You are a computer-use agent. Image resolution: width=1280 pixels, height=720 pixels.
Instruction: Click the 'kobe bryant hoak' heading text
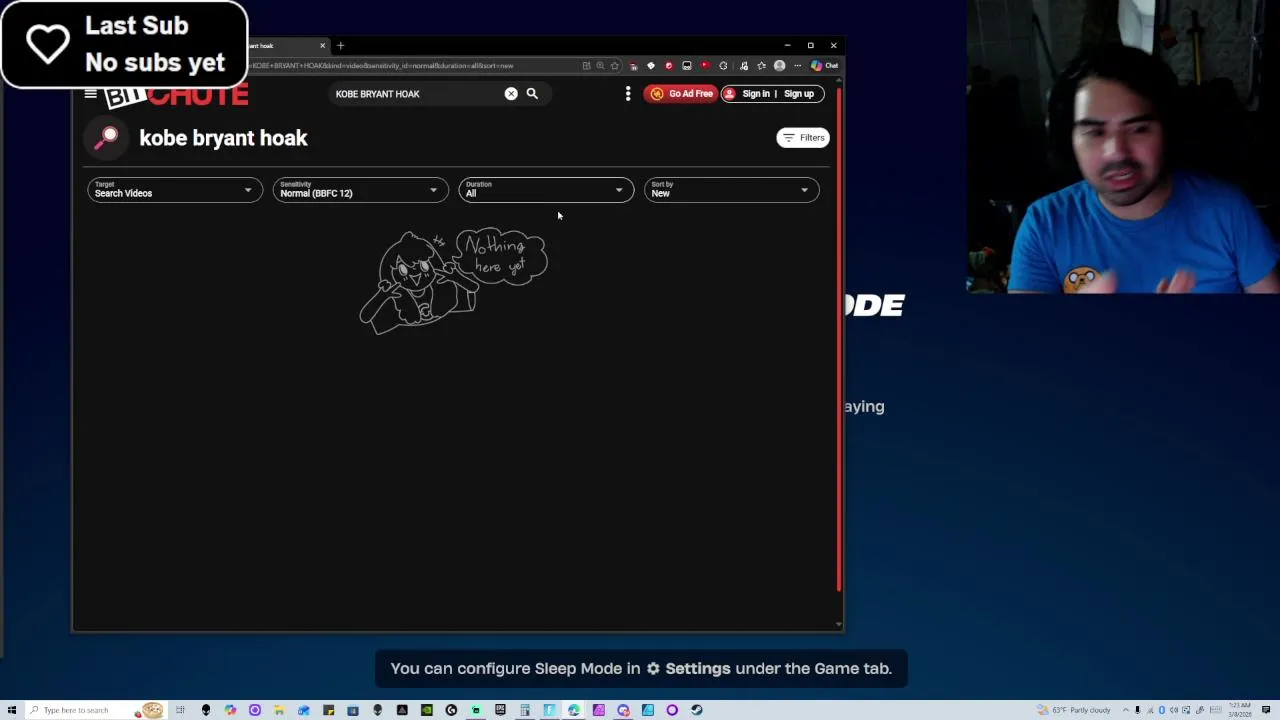[223, 138]
